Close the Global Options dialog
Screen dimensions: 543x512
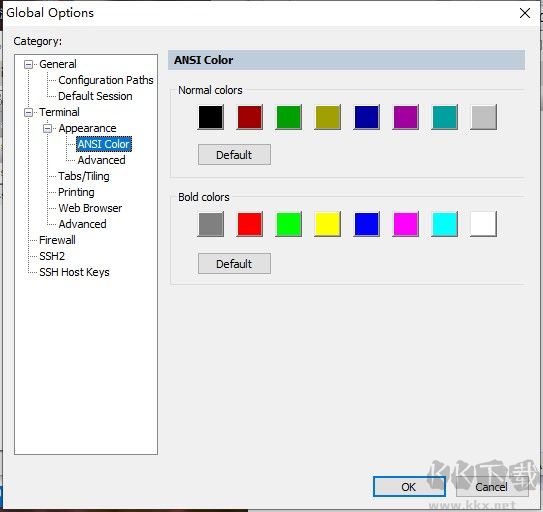tap(525, 13)
